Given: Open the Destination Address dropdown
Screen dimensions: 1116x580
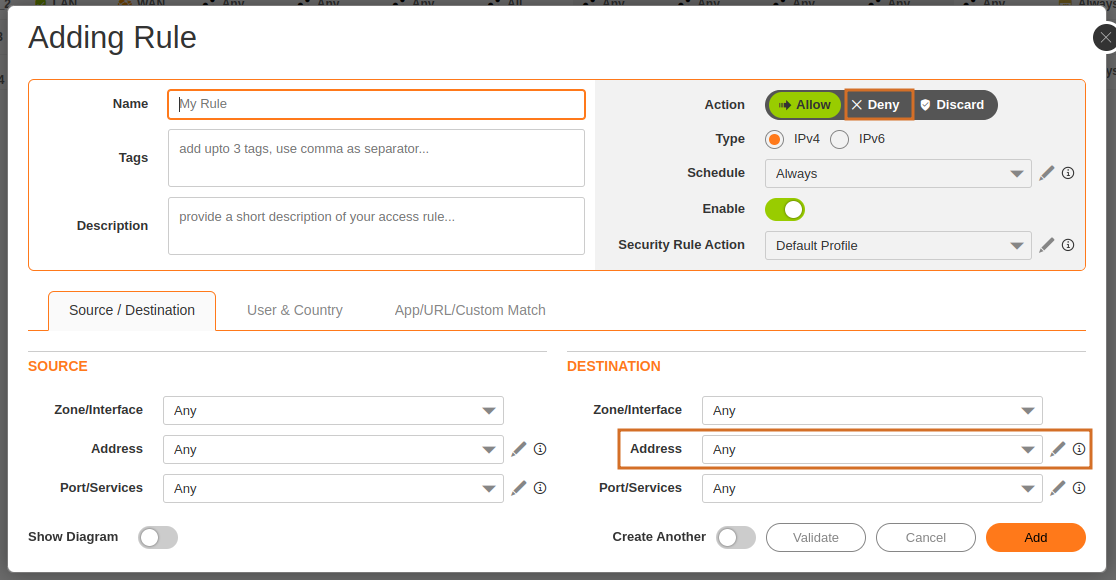Looking at the screenshot, I should click(x=871, y=449).
